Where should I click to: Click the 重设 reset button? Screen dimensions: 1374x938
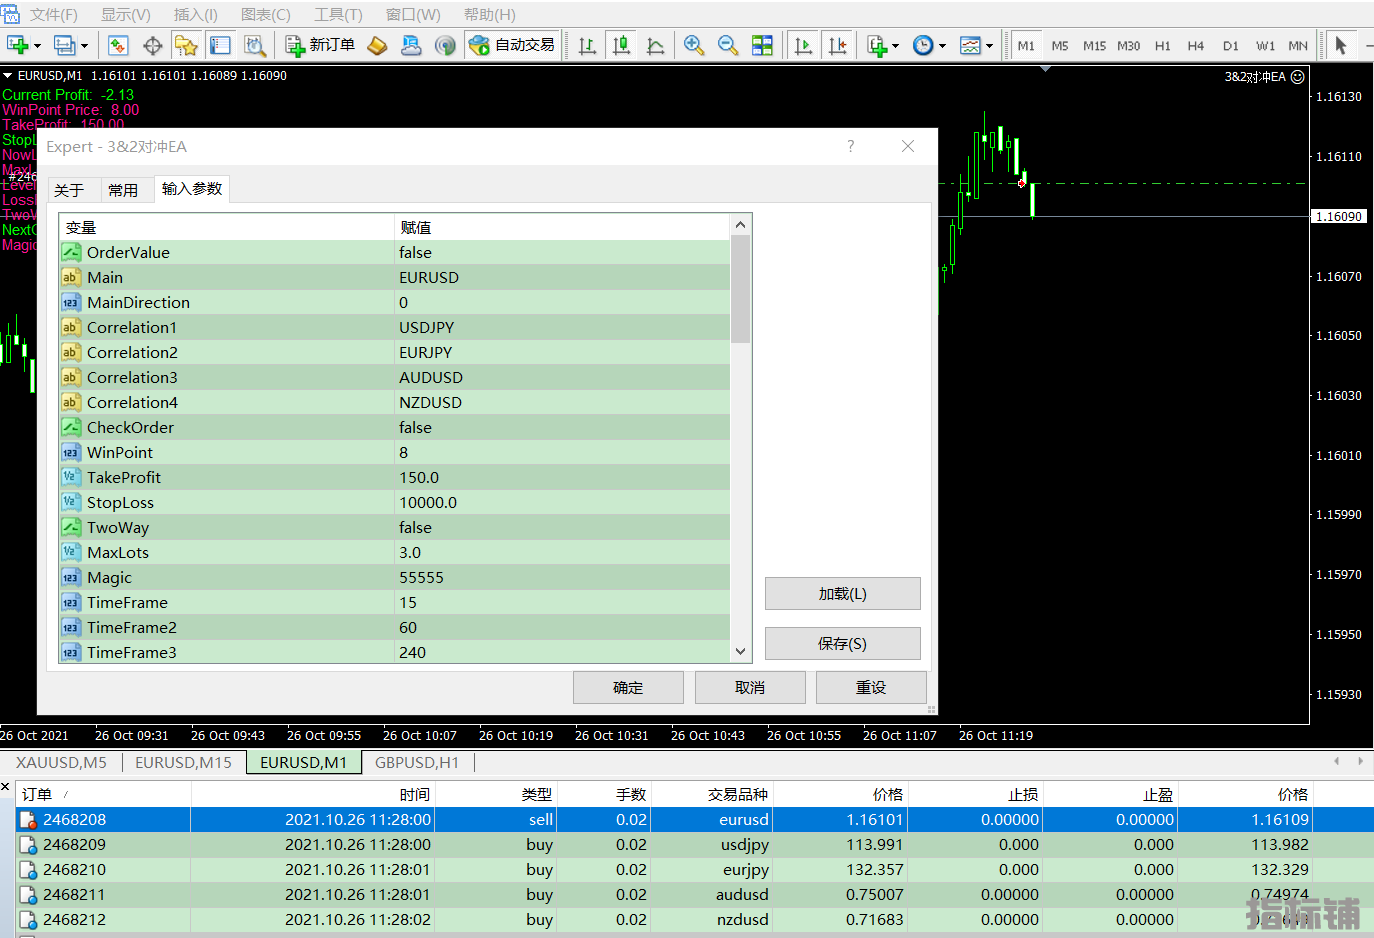point(871,687)
